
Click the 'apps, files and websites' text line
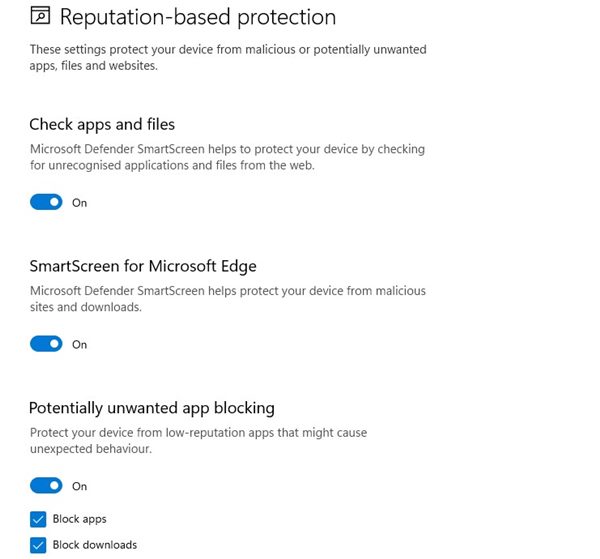(x=94, y=66)
